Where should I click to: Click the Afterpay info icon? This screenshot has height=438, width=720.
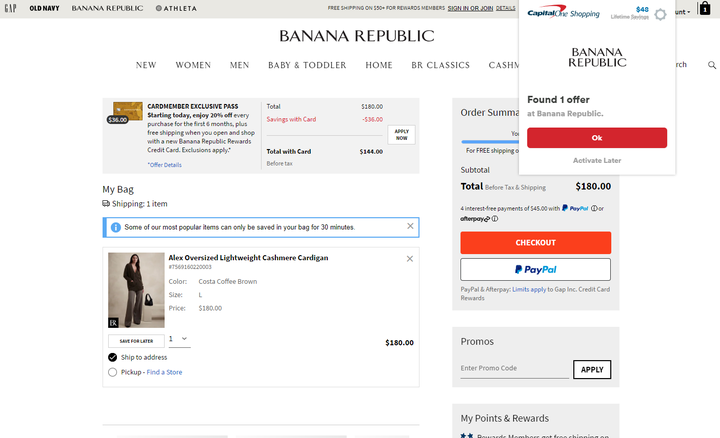pos(495,219)
